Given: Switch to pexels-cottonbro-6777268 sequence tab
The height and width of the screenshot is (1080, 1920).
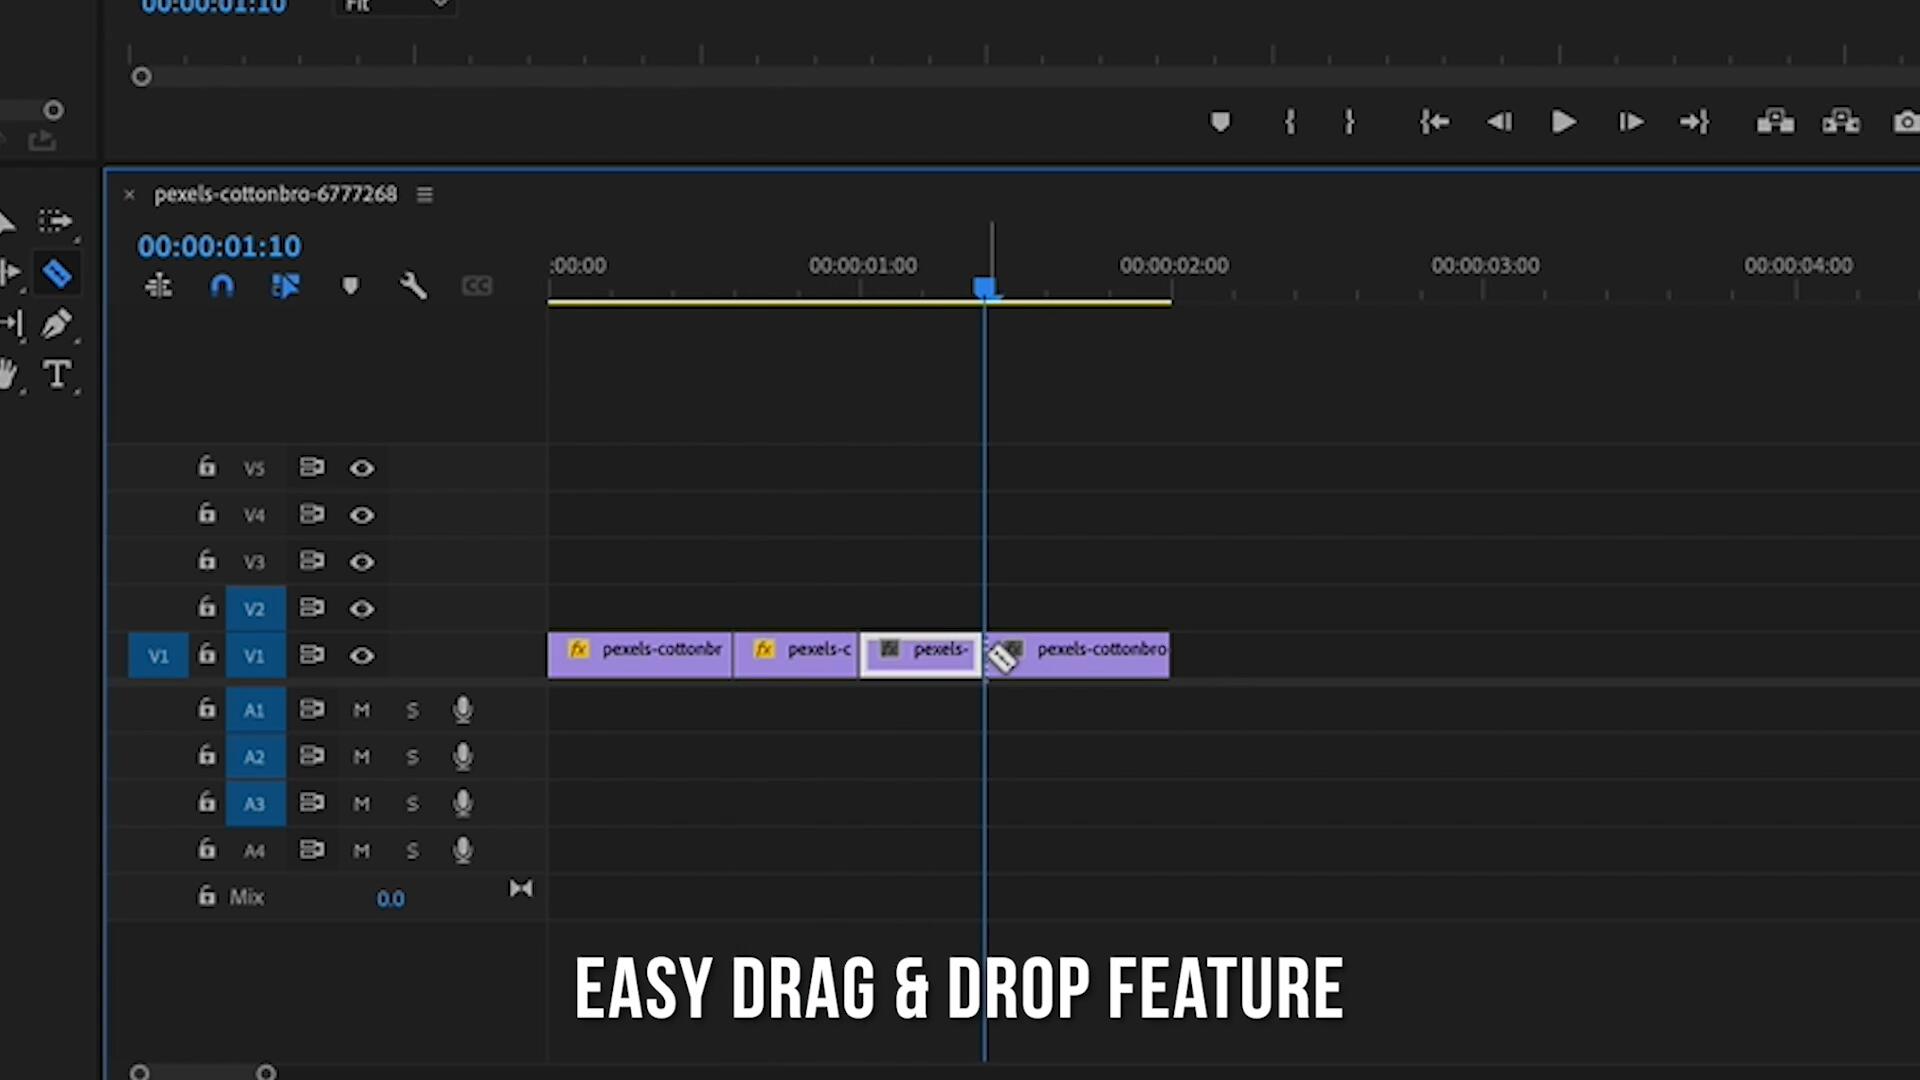Looking at the screenshot, I should pyautogui.click(x=275, y=194).
